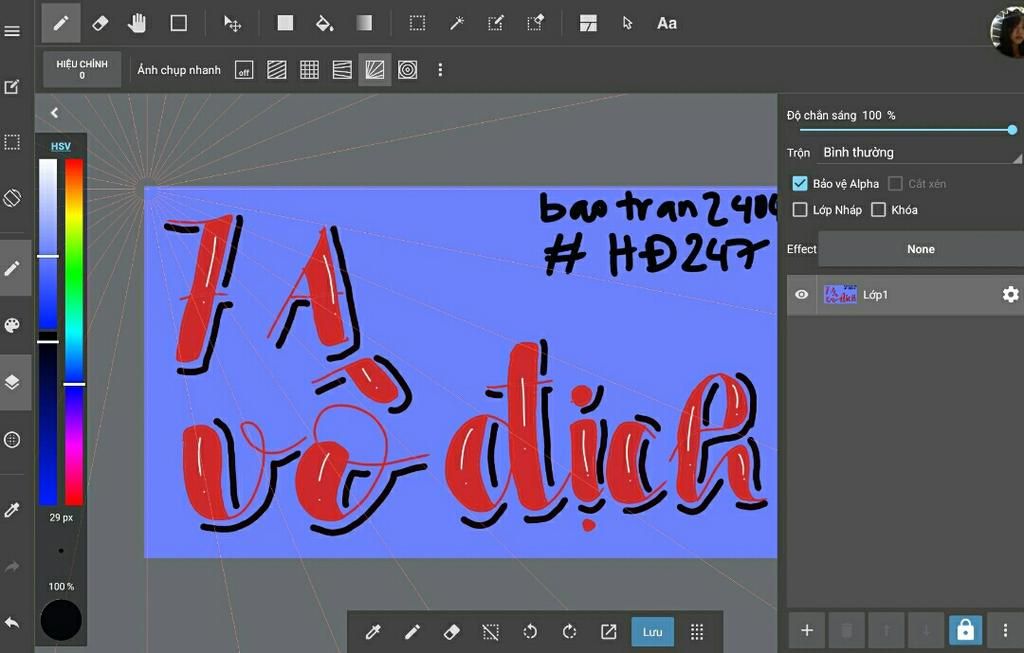This screenshot has width=1024, height=653.
Task: Open snap options three-dot menu
Action: tap(440, 70)
